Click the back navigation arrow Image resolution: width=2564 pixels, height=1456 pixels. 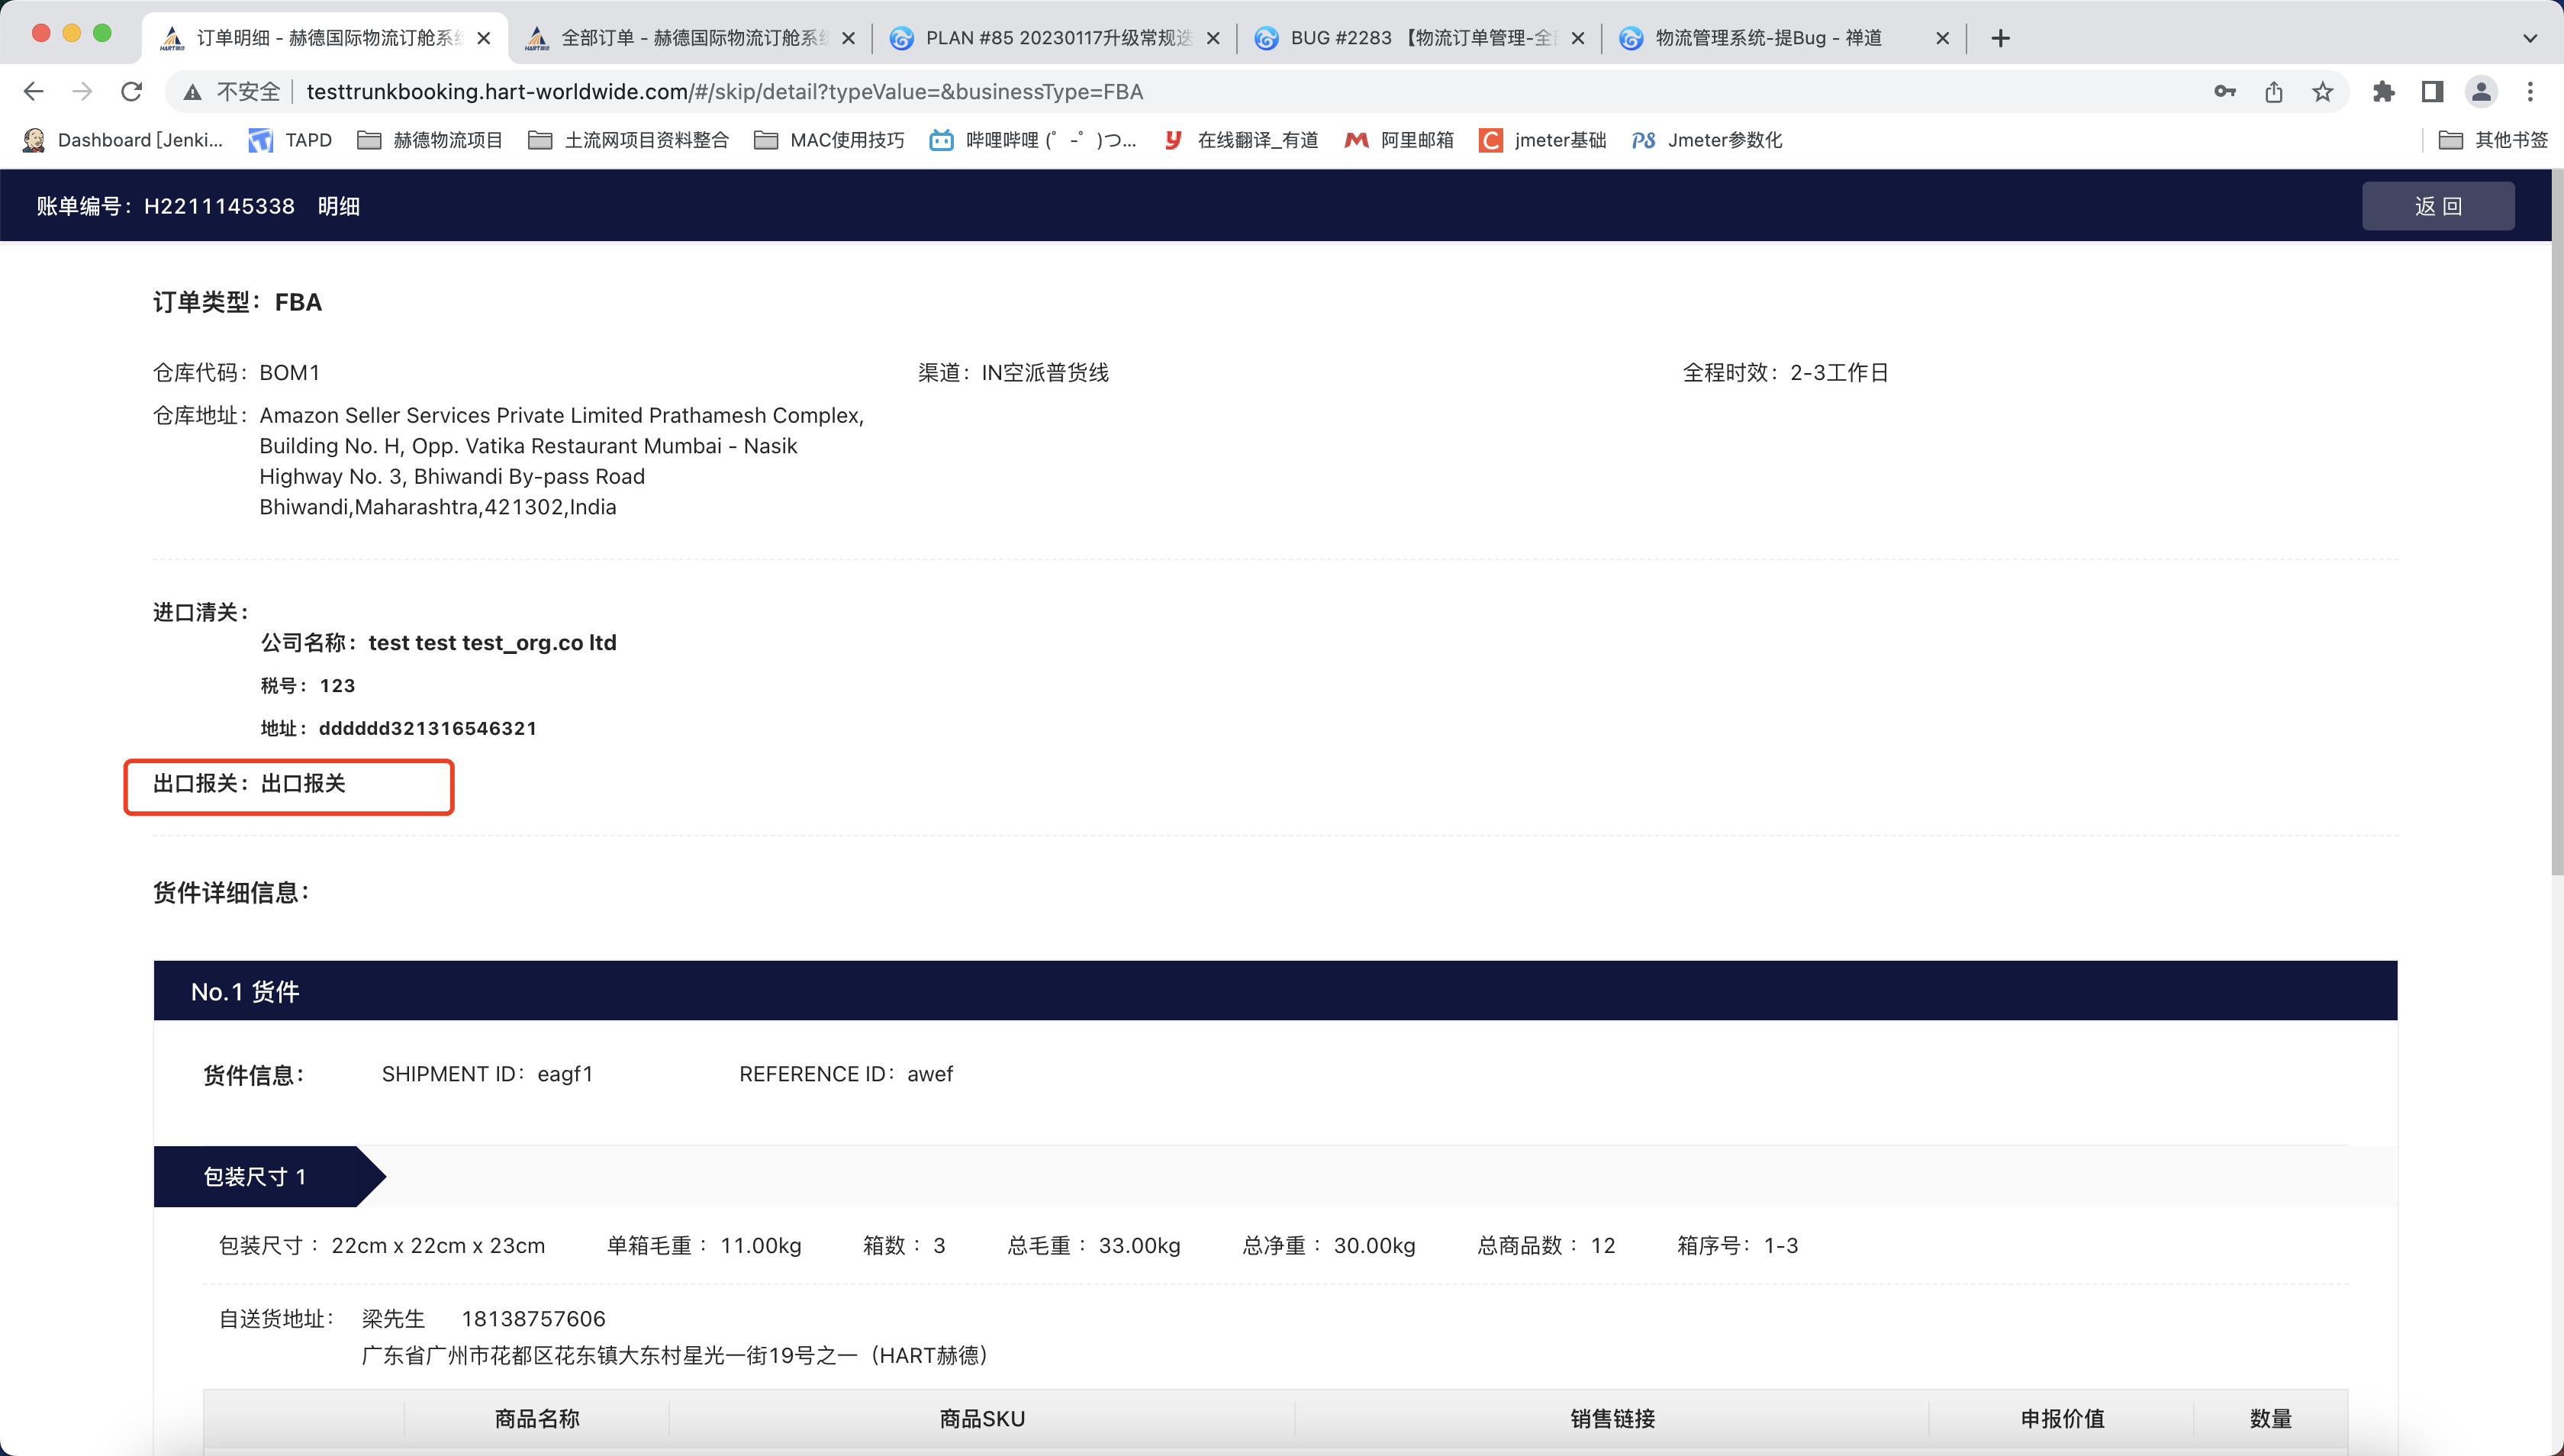(x=33, y=92)
